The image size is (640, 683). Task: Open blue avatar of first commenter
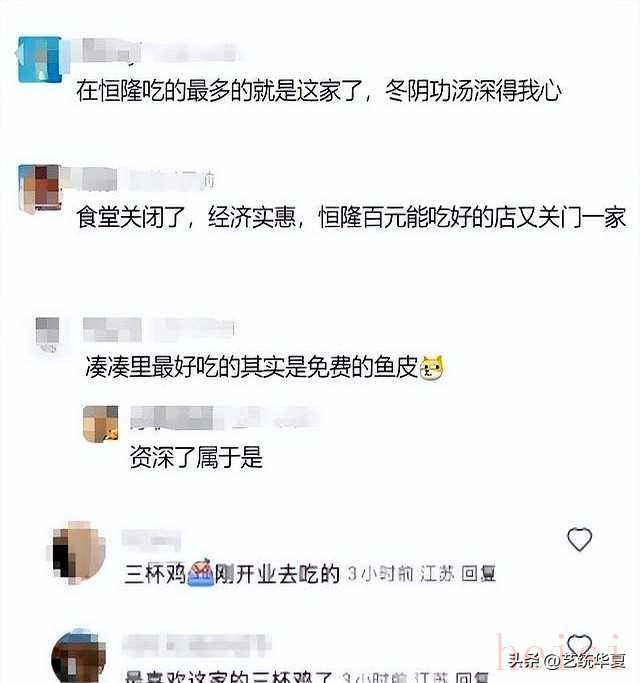(38, 60)
